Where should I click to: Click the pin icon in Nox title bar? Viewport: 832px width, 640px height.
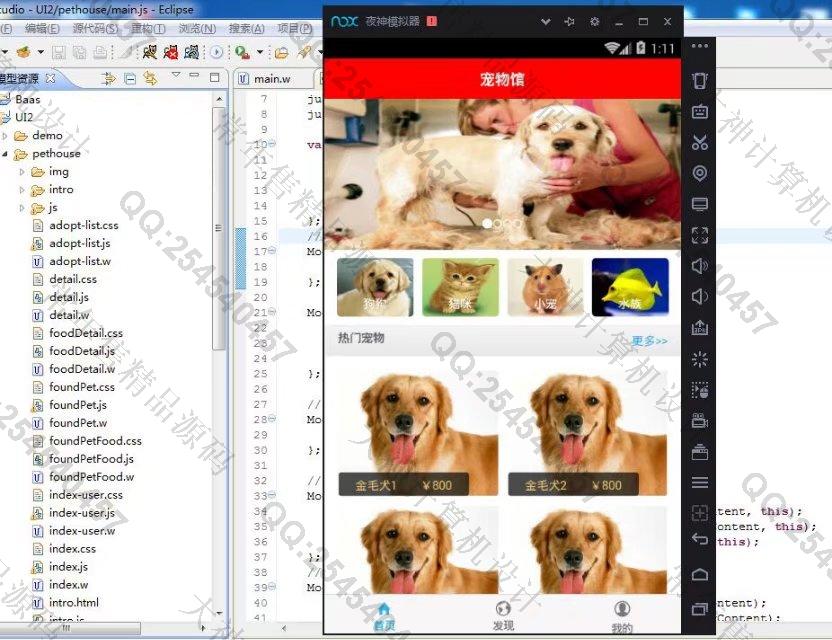pyautogui.click(x=569, y=22)
